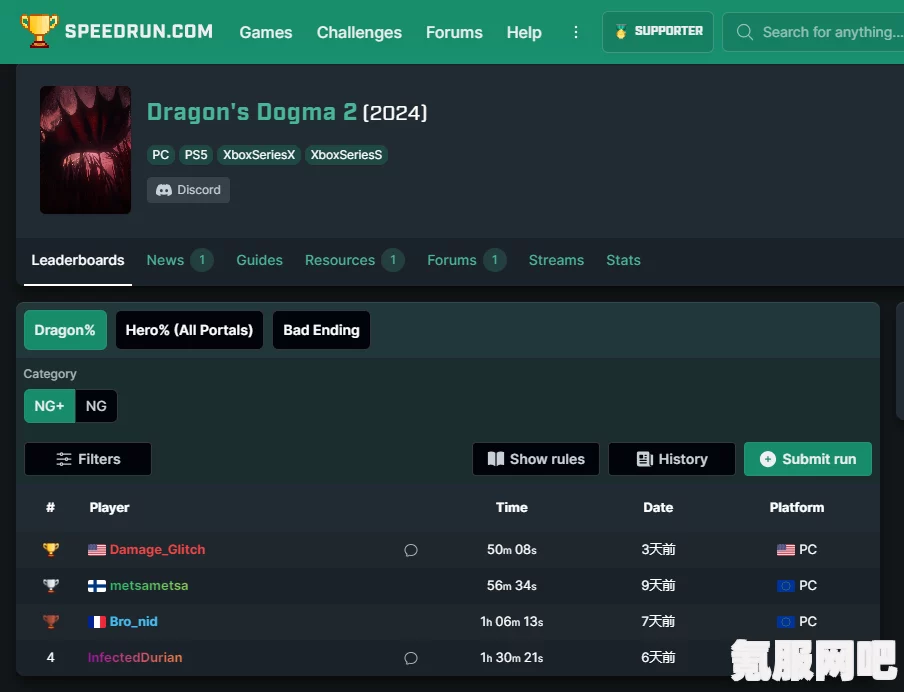Open Bro_nid's player profile
This screenshot has width=904, height=692.
[x=133, y=622]
